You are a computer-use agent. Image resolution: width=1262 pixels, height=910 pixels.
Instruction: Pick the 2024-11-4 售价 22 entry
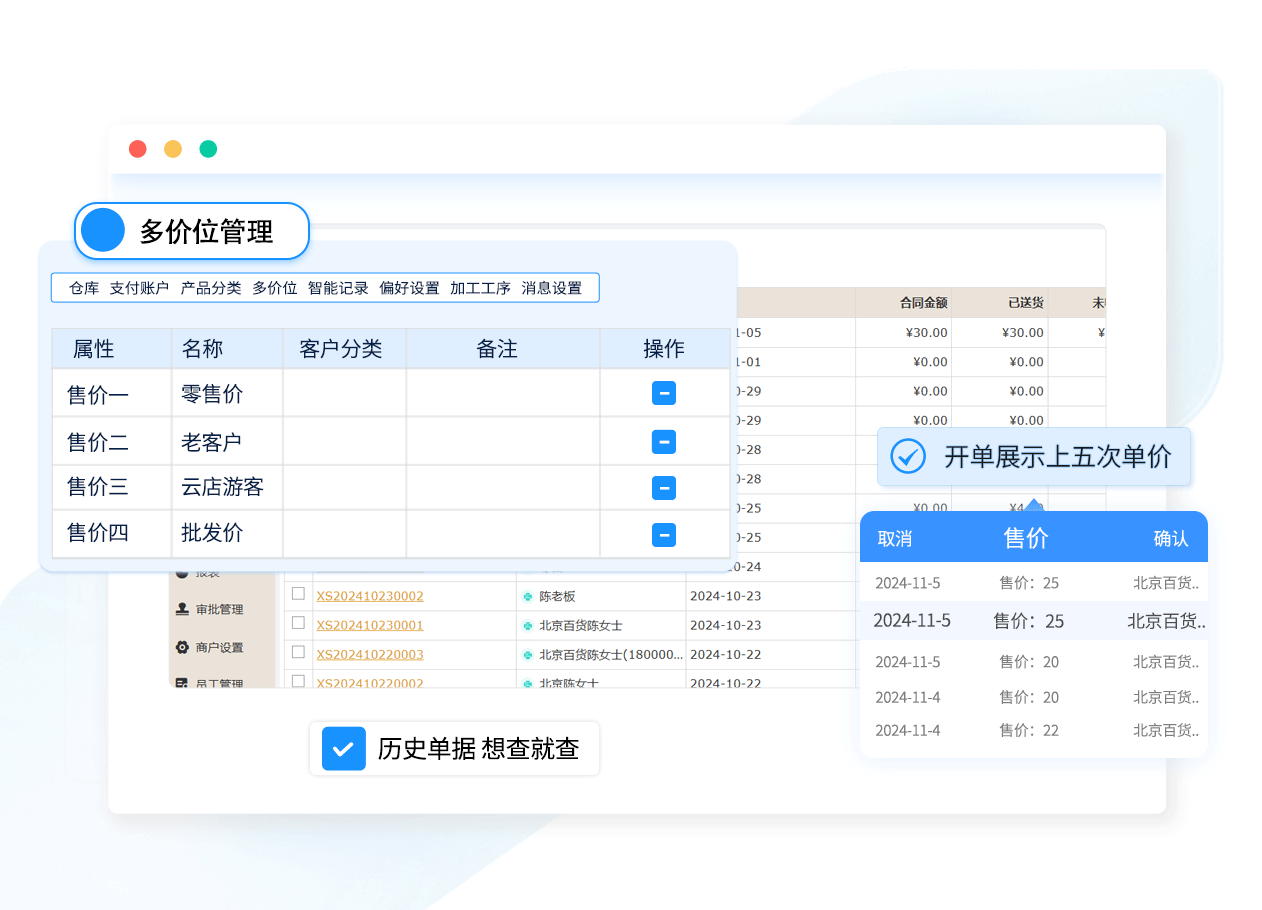click(x=1033, y=730)
